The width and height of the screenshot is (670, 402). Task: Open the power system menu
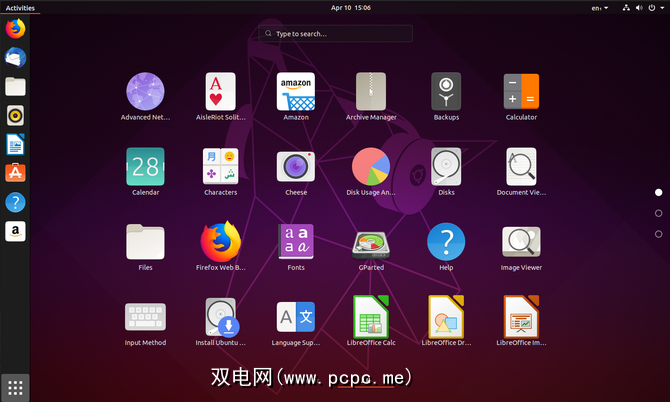(652, 8)
